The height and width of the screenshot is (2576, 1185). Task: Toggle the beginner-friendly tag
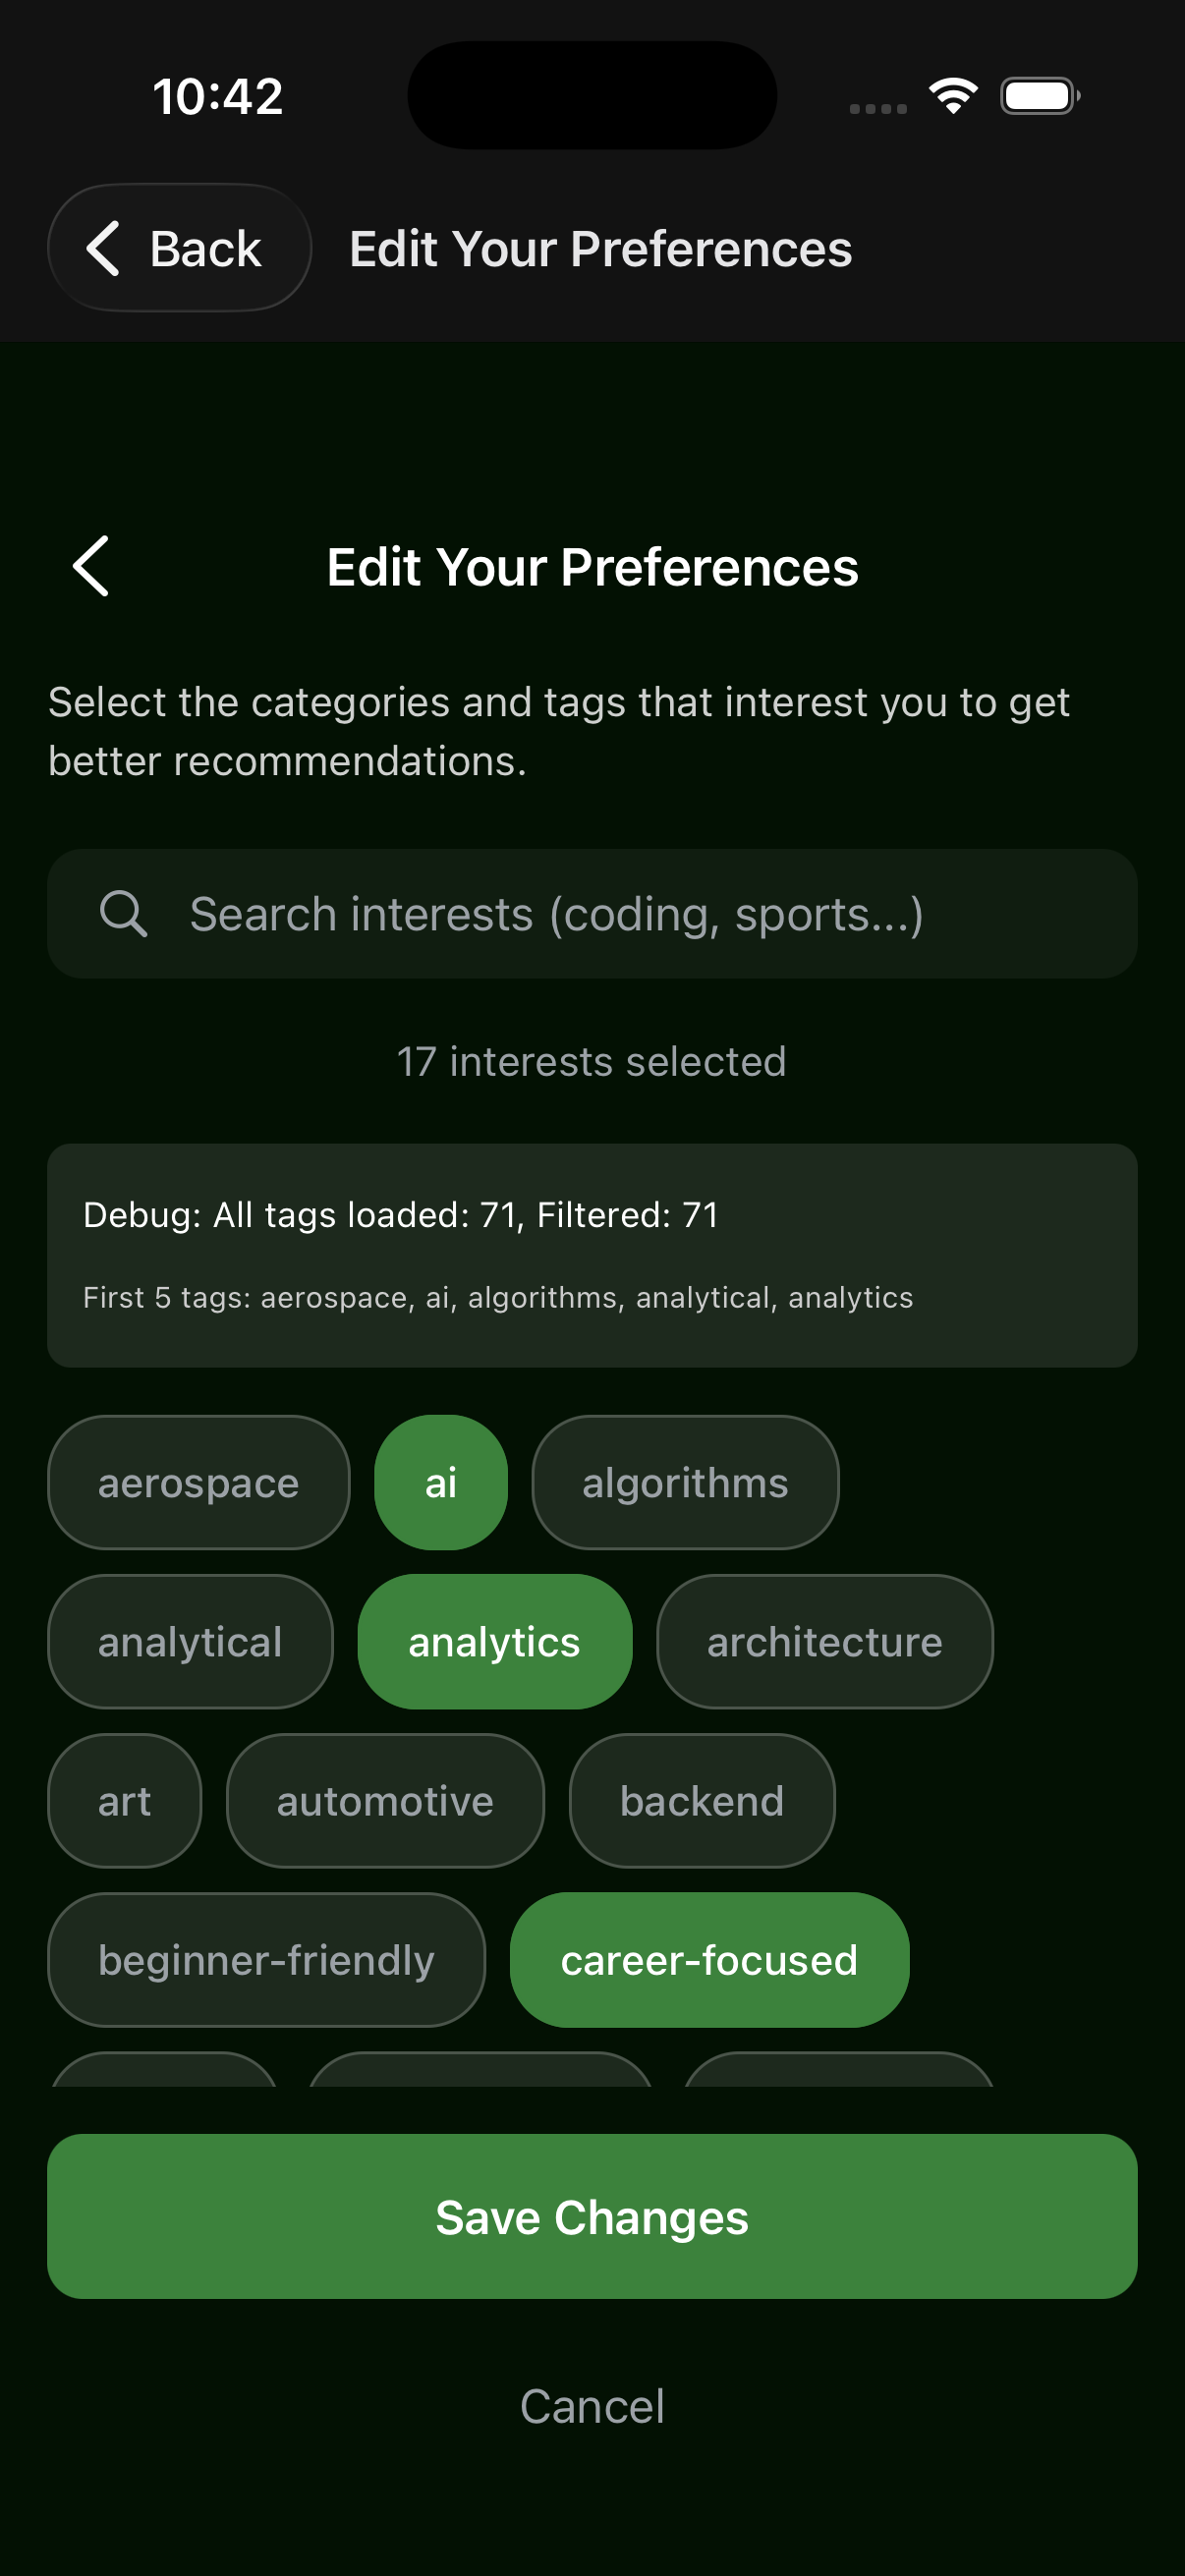tap(266, 1959)
